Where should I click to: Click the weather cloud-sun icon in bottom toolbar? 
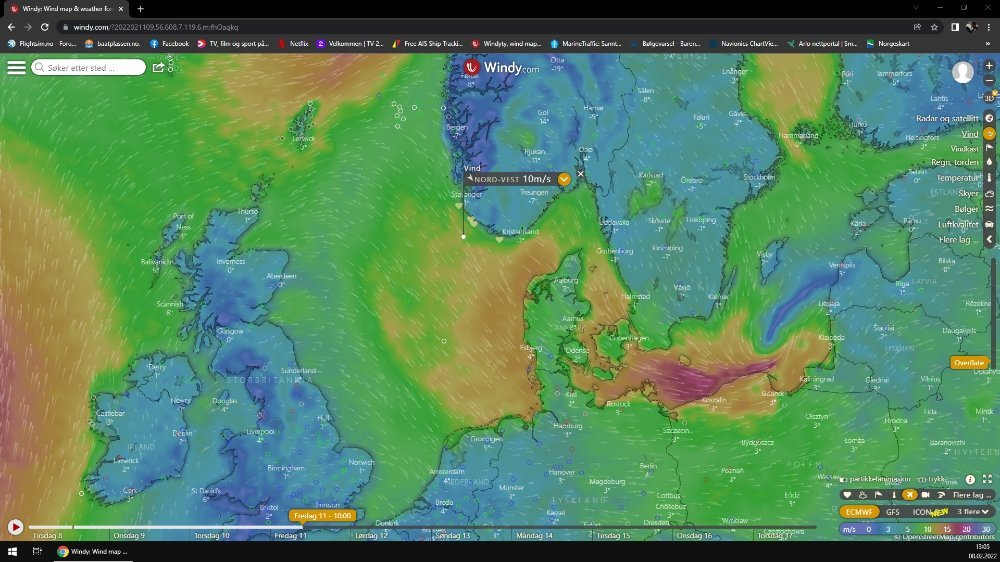[x=863, y=495]
